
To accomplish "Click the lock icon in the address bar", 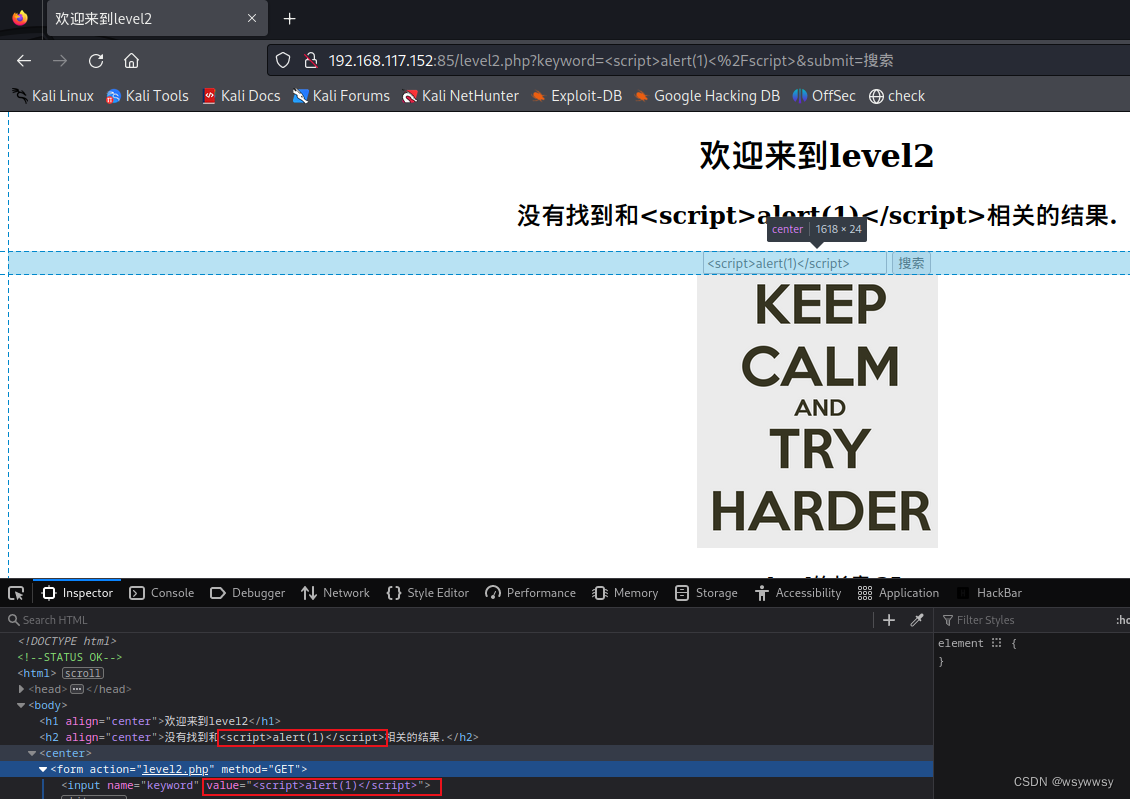I will [312, 59].
